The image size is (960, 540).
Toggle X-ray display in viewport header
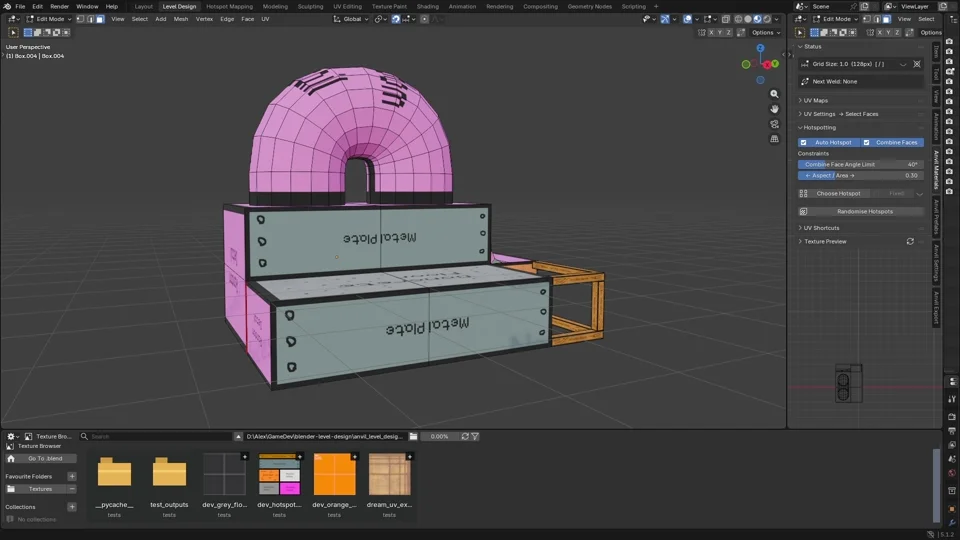[x=726, y=19]
